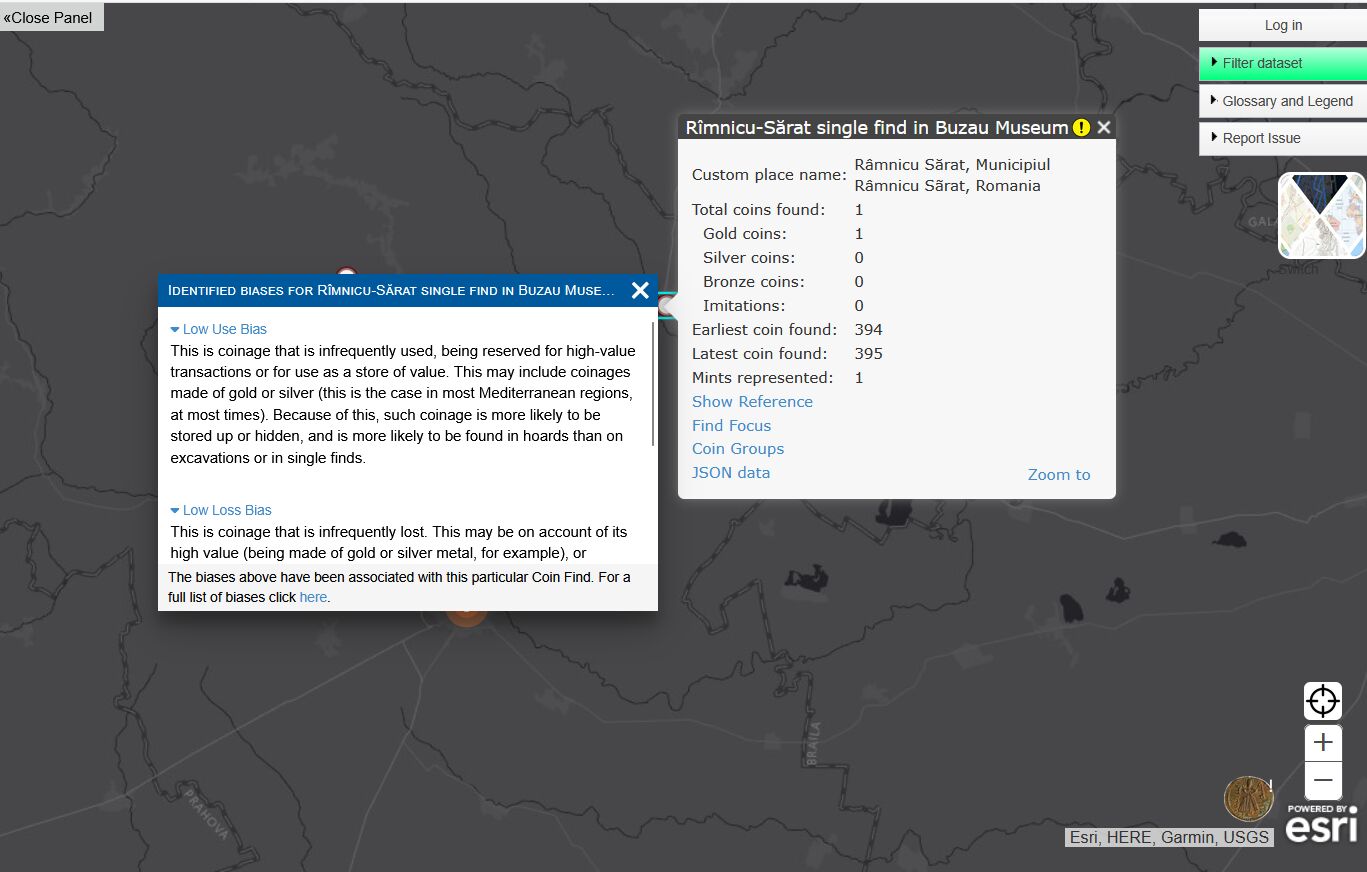The image size is (1367, 872).
Task: Click the biases dialog scrollbar
Action: [654, 385]
